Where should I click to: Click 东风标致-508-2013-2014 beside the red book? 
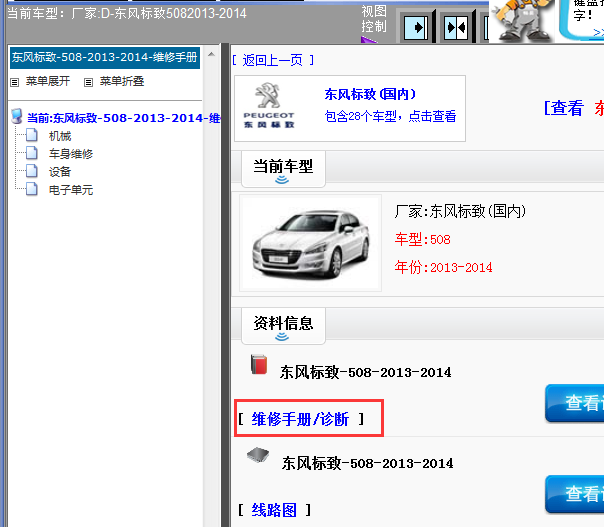click(x=365, y=373)
